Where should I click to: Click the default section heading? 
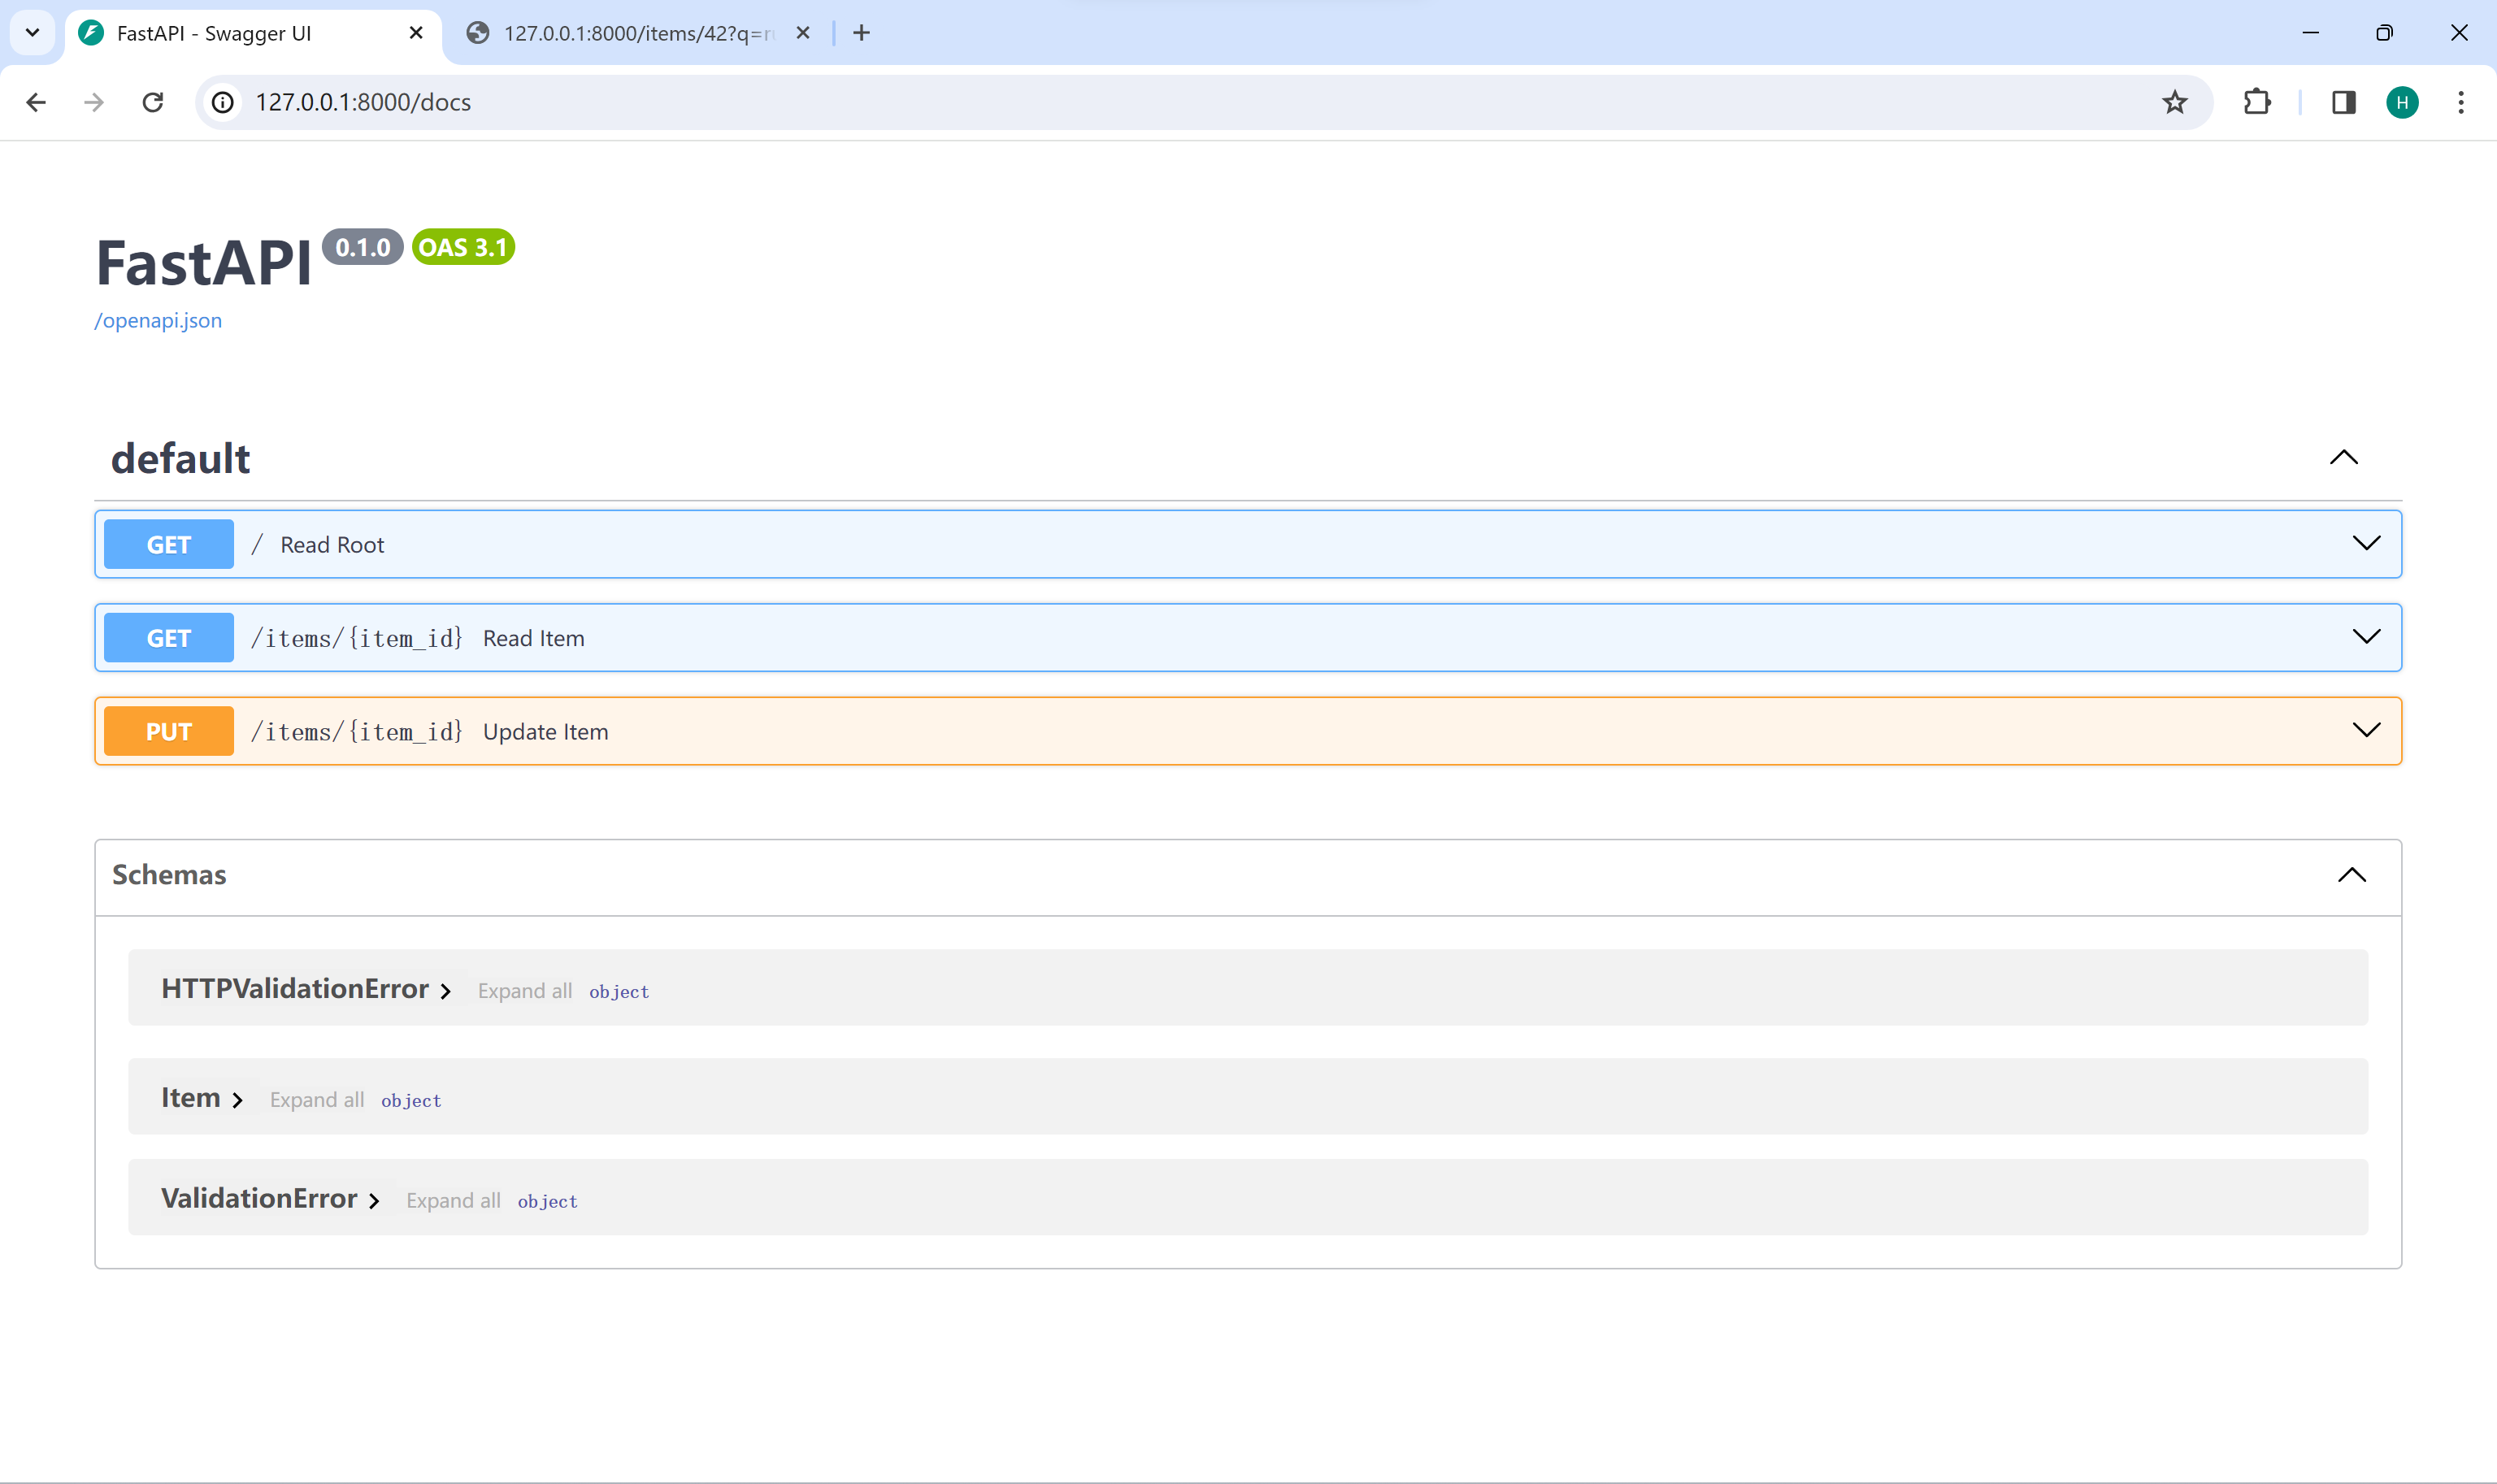[180, 458]
